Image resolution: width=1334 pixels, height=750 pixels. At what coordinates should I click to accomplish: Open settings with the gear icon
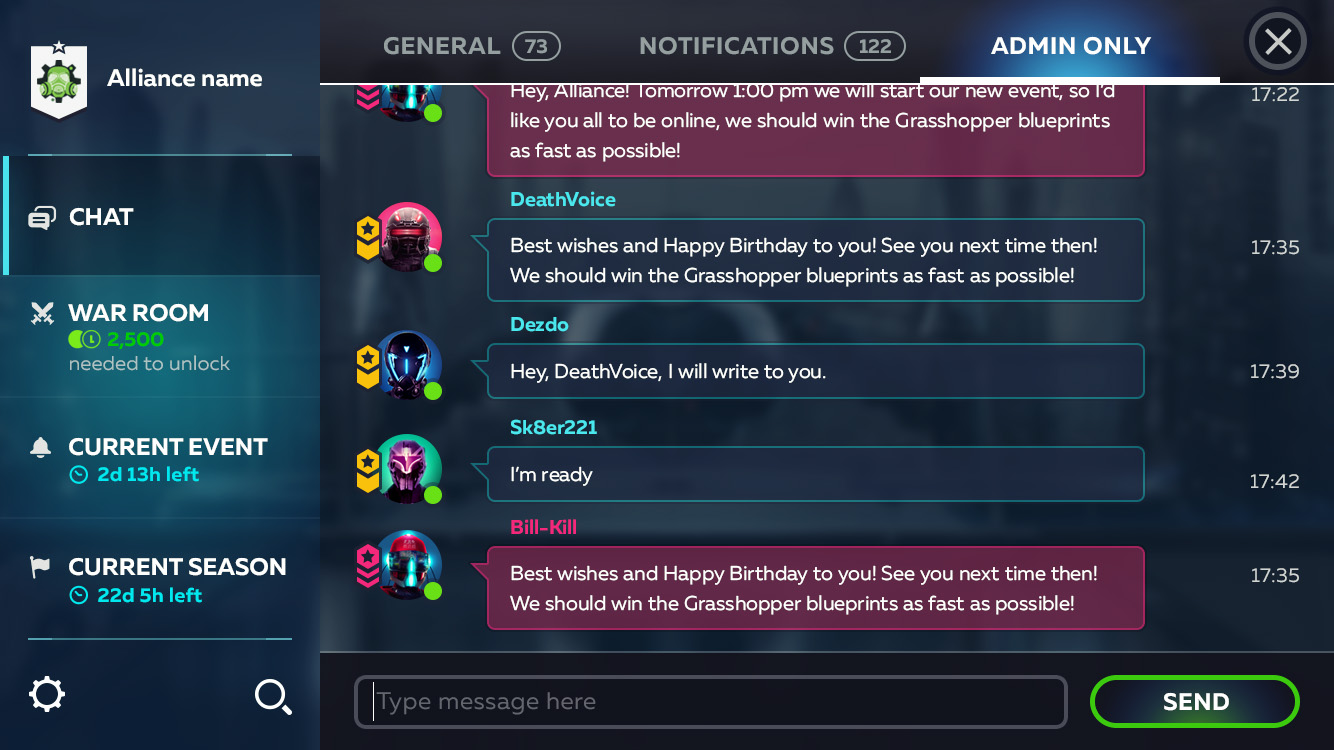coord(47,694)
